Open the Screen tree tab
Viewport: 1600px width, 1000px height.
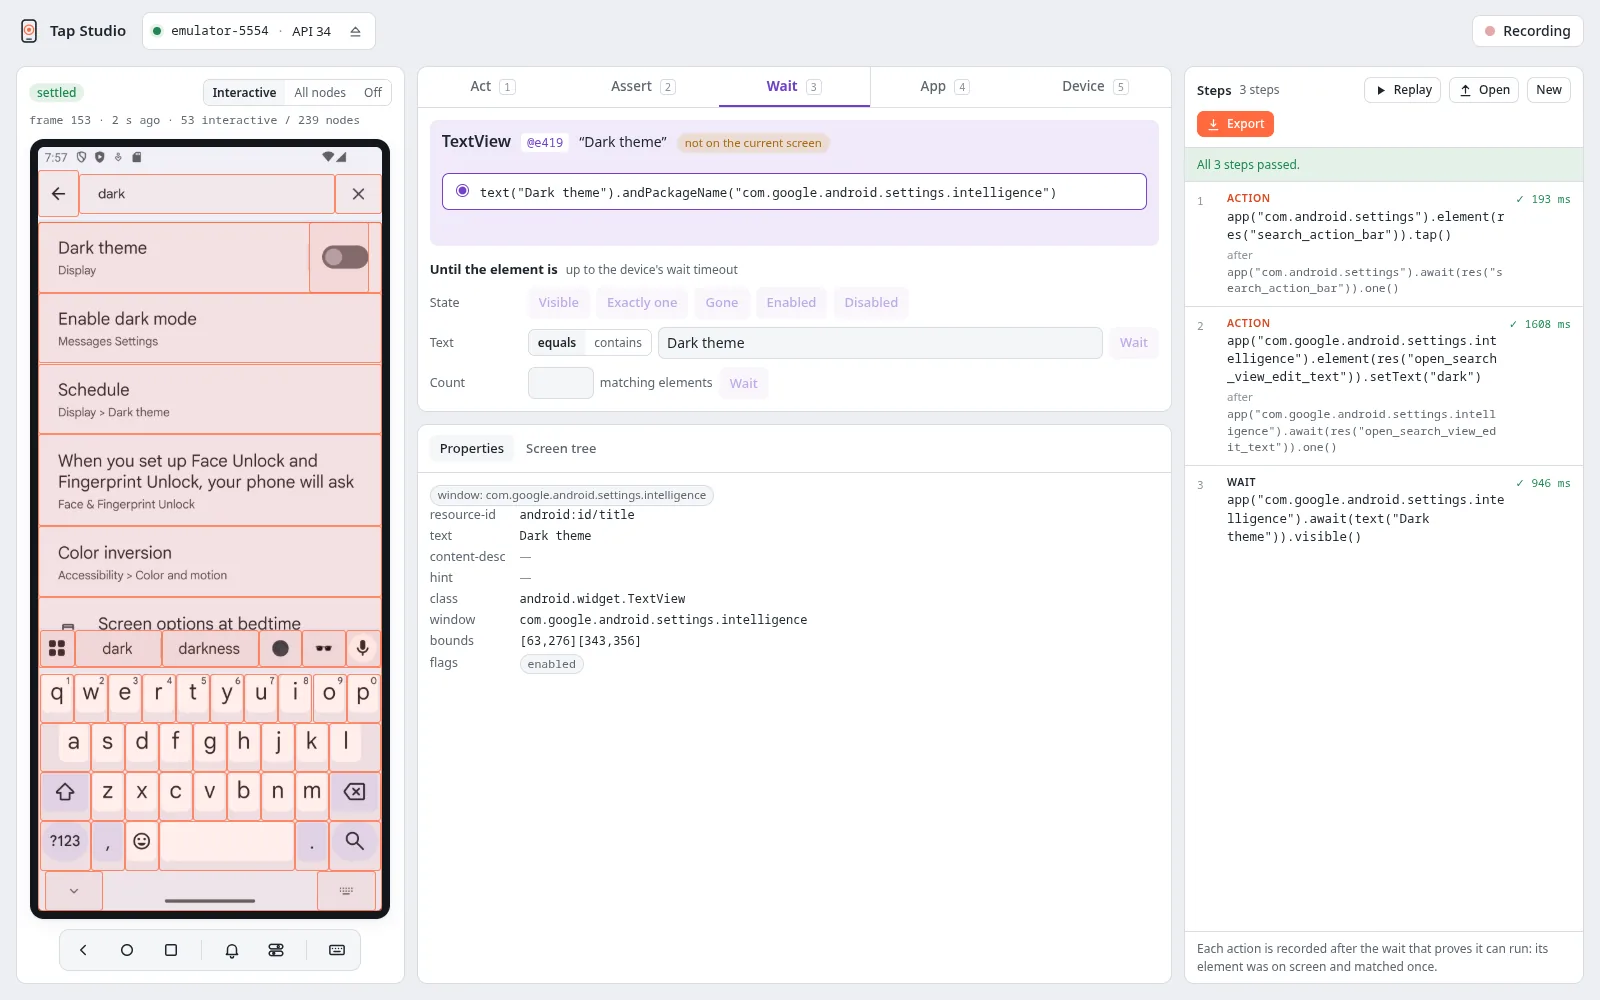click(x=561, y=449)
